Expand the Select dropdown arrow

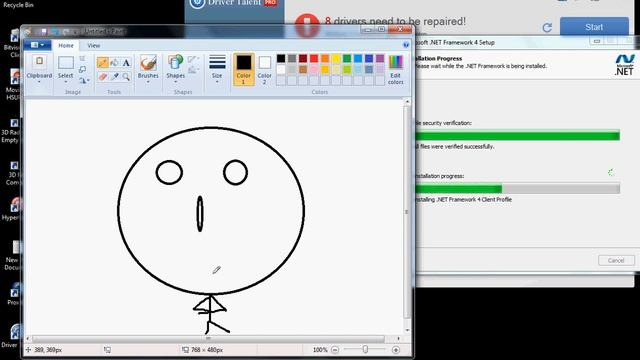point(65,82)
